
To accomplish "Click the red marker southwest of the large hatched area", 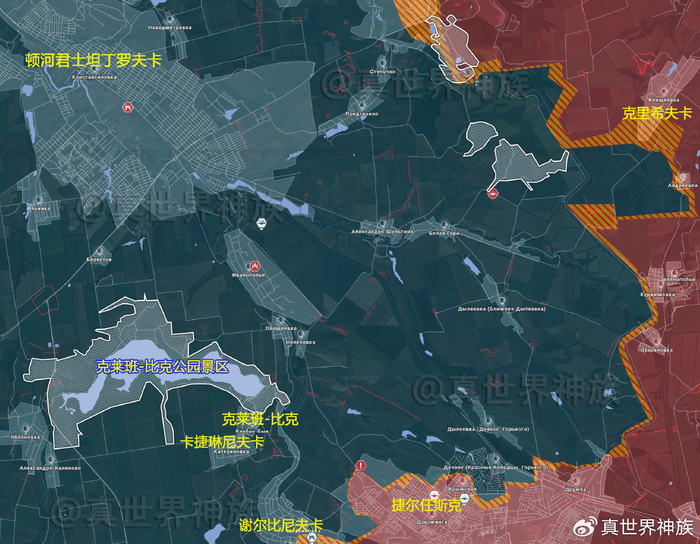I will 493,194.
